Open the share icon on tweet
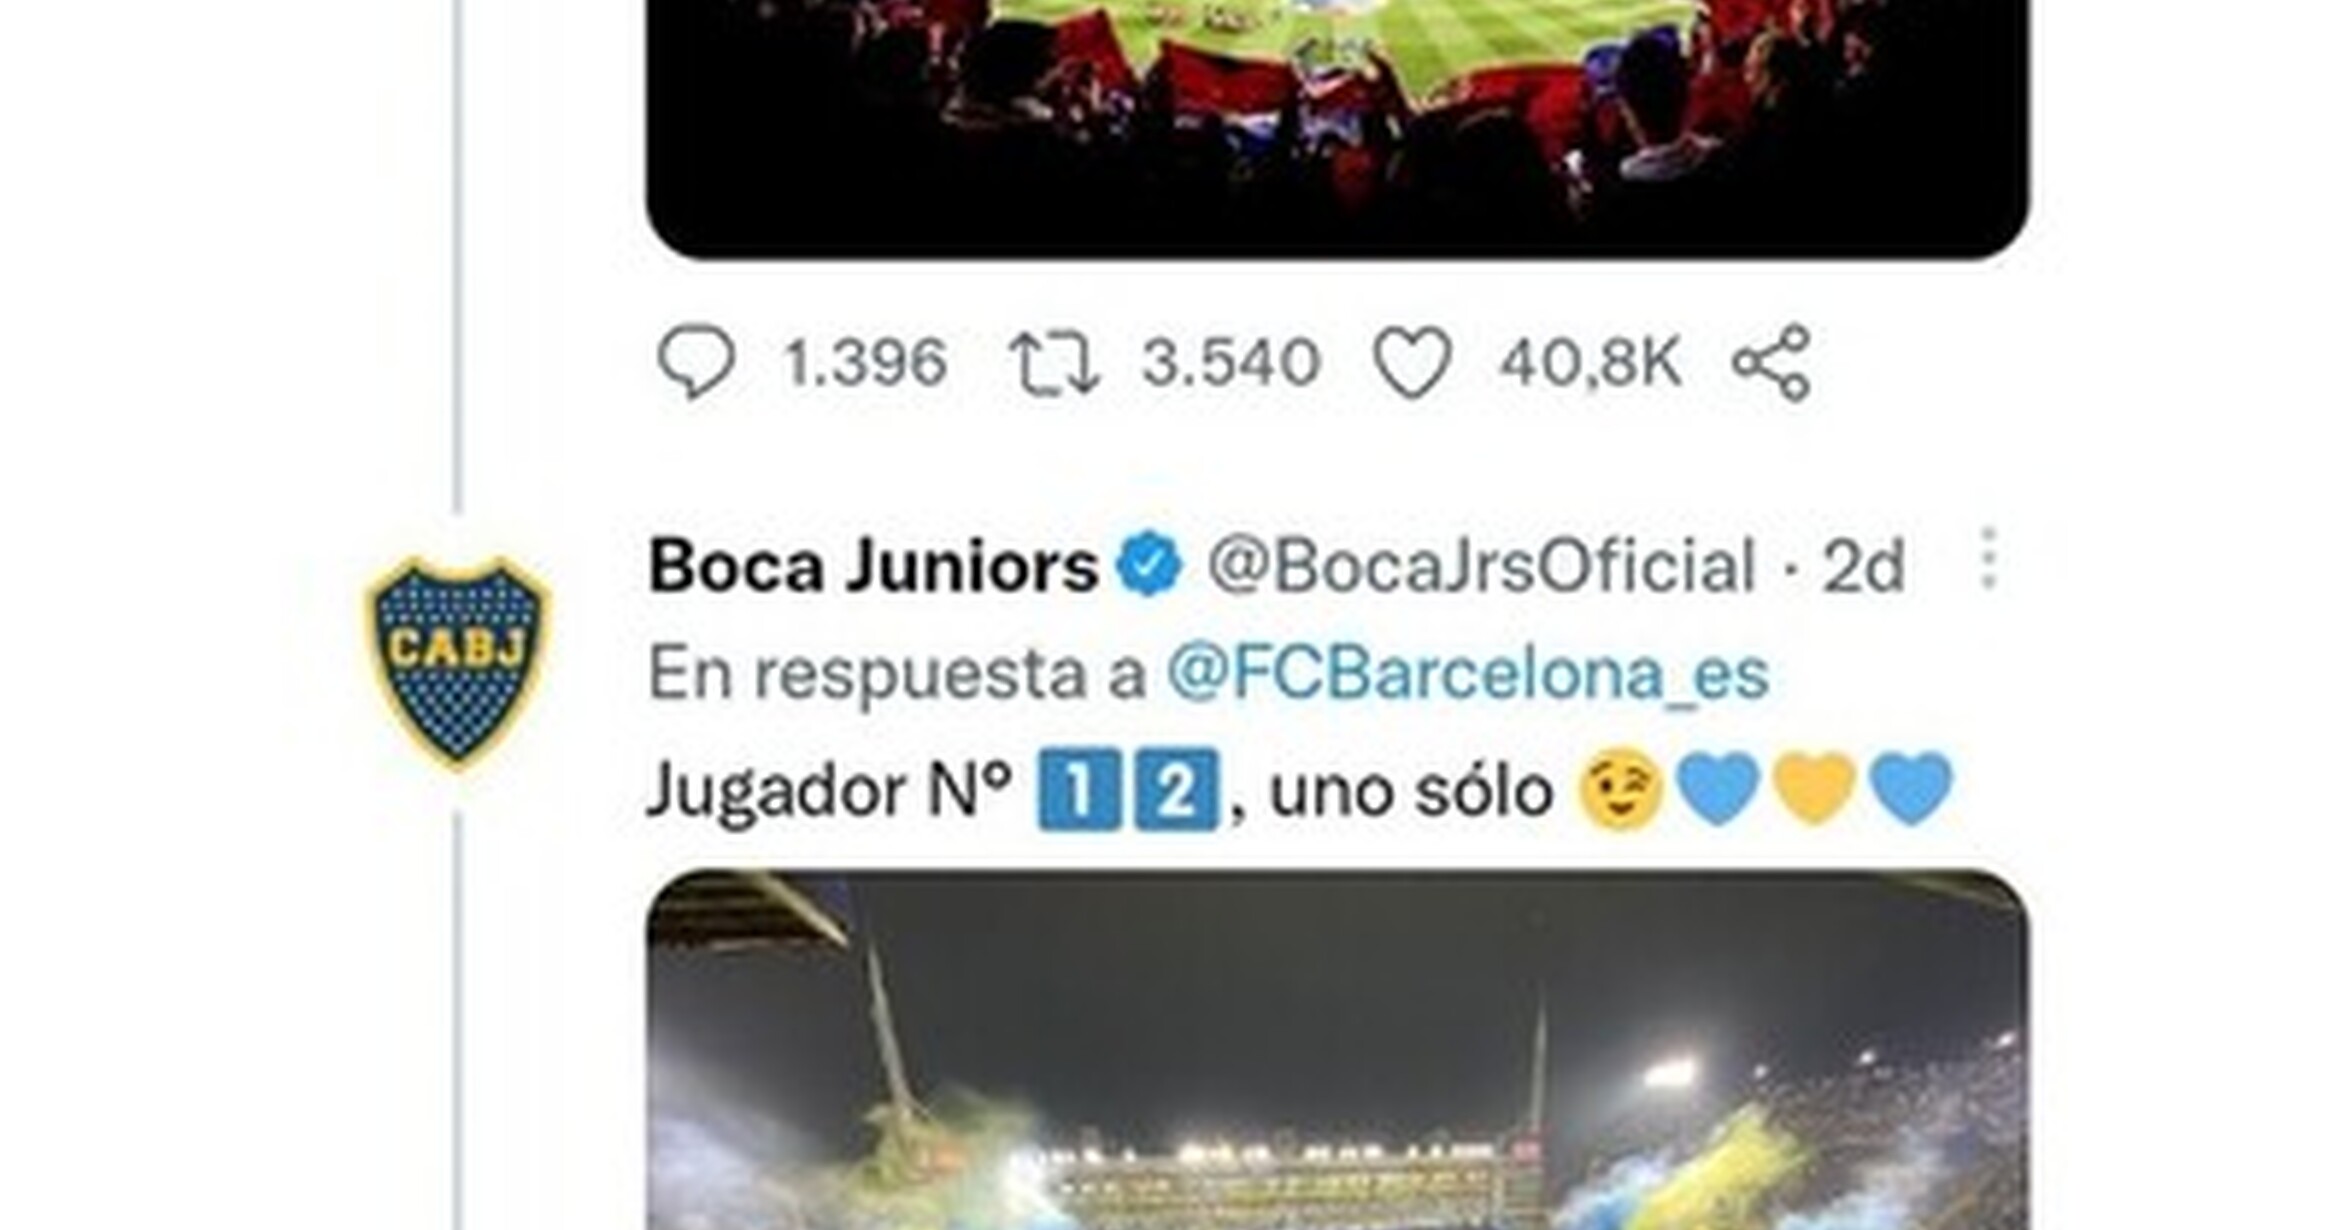Image resolution: width=2350 pixels, height=1230 pixels. click(1772, 362)
